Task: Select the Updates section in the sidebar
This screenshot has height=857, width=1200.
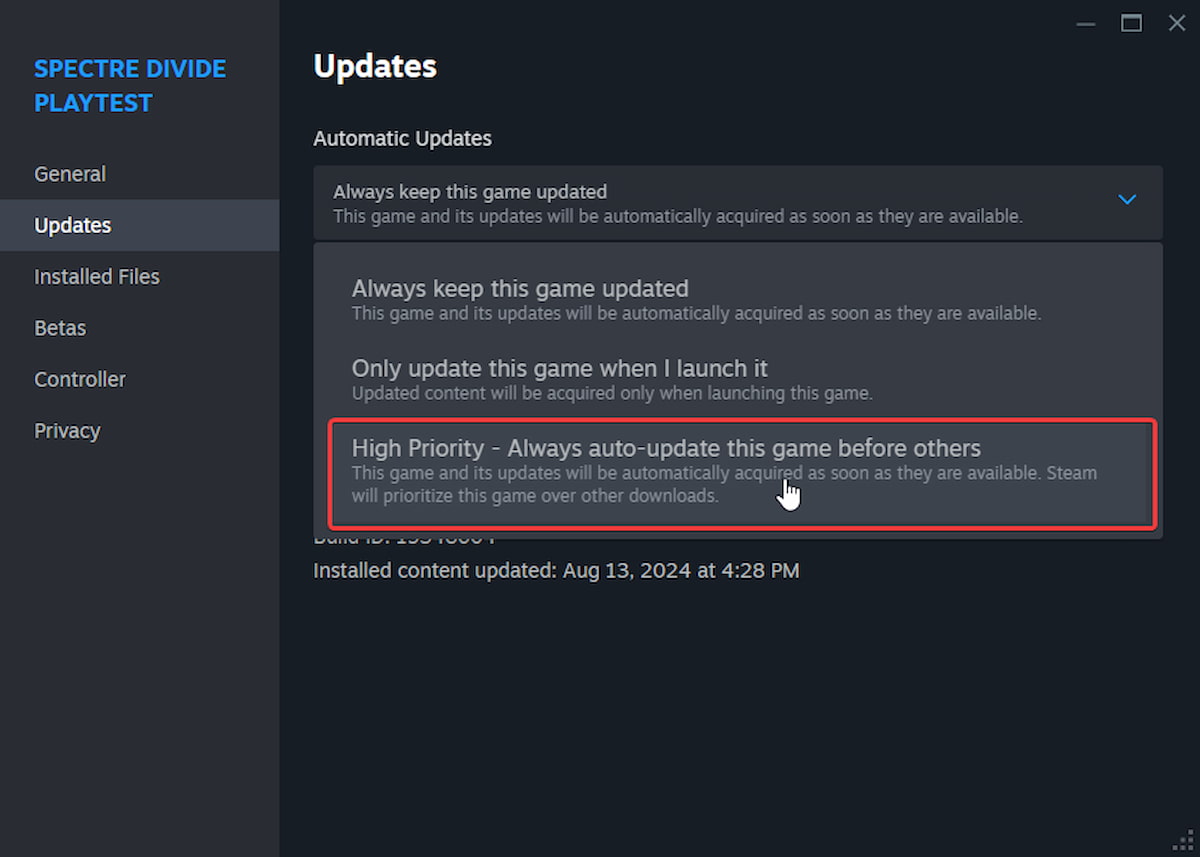Action: coord(73,225)
